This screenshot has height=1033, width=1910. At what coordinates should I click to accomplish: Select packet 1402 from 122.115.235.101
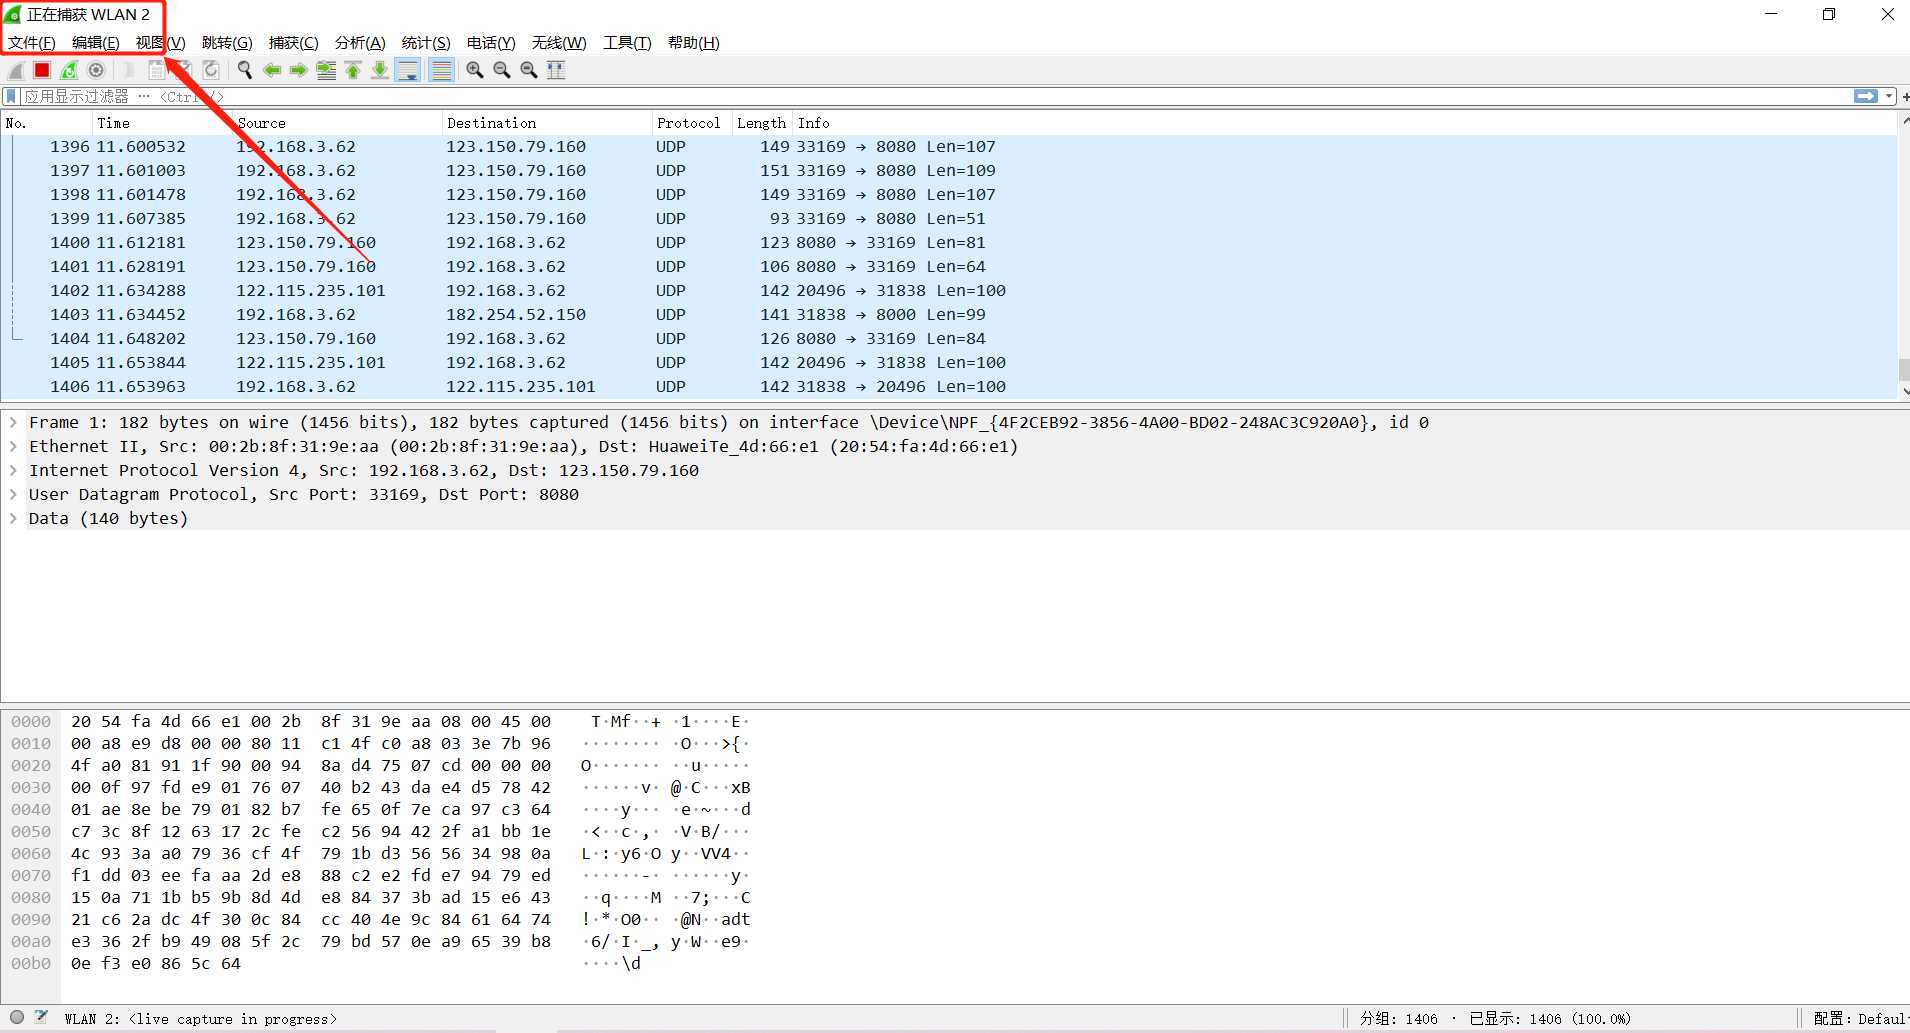click(948, 290)
